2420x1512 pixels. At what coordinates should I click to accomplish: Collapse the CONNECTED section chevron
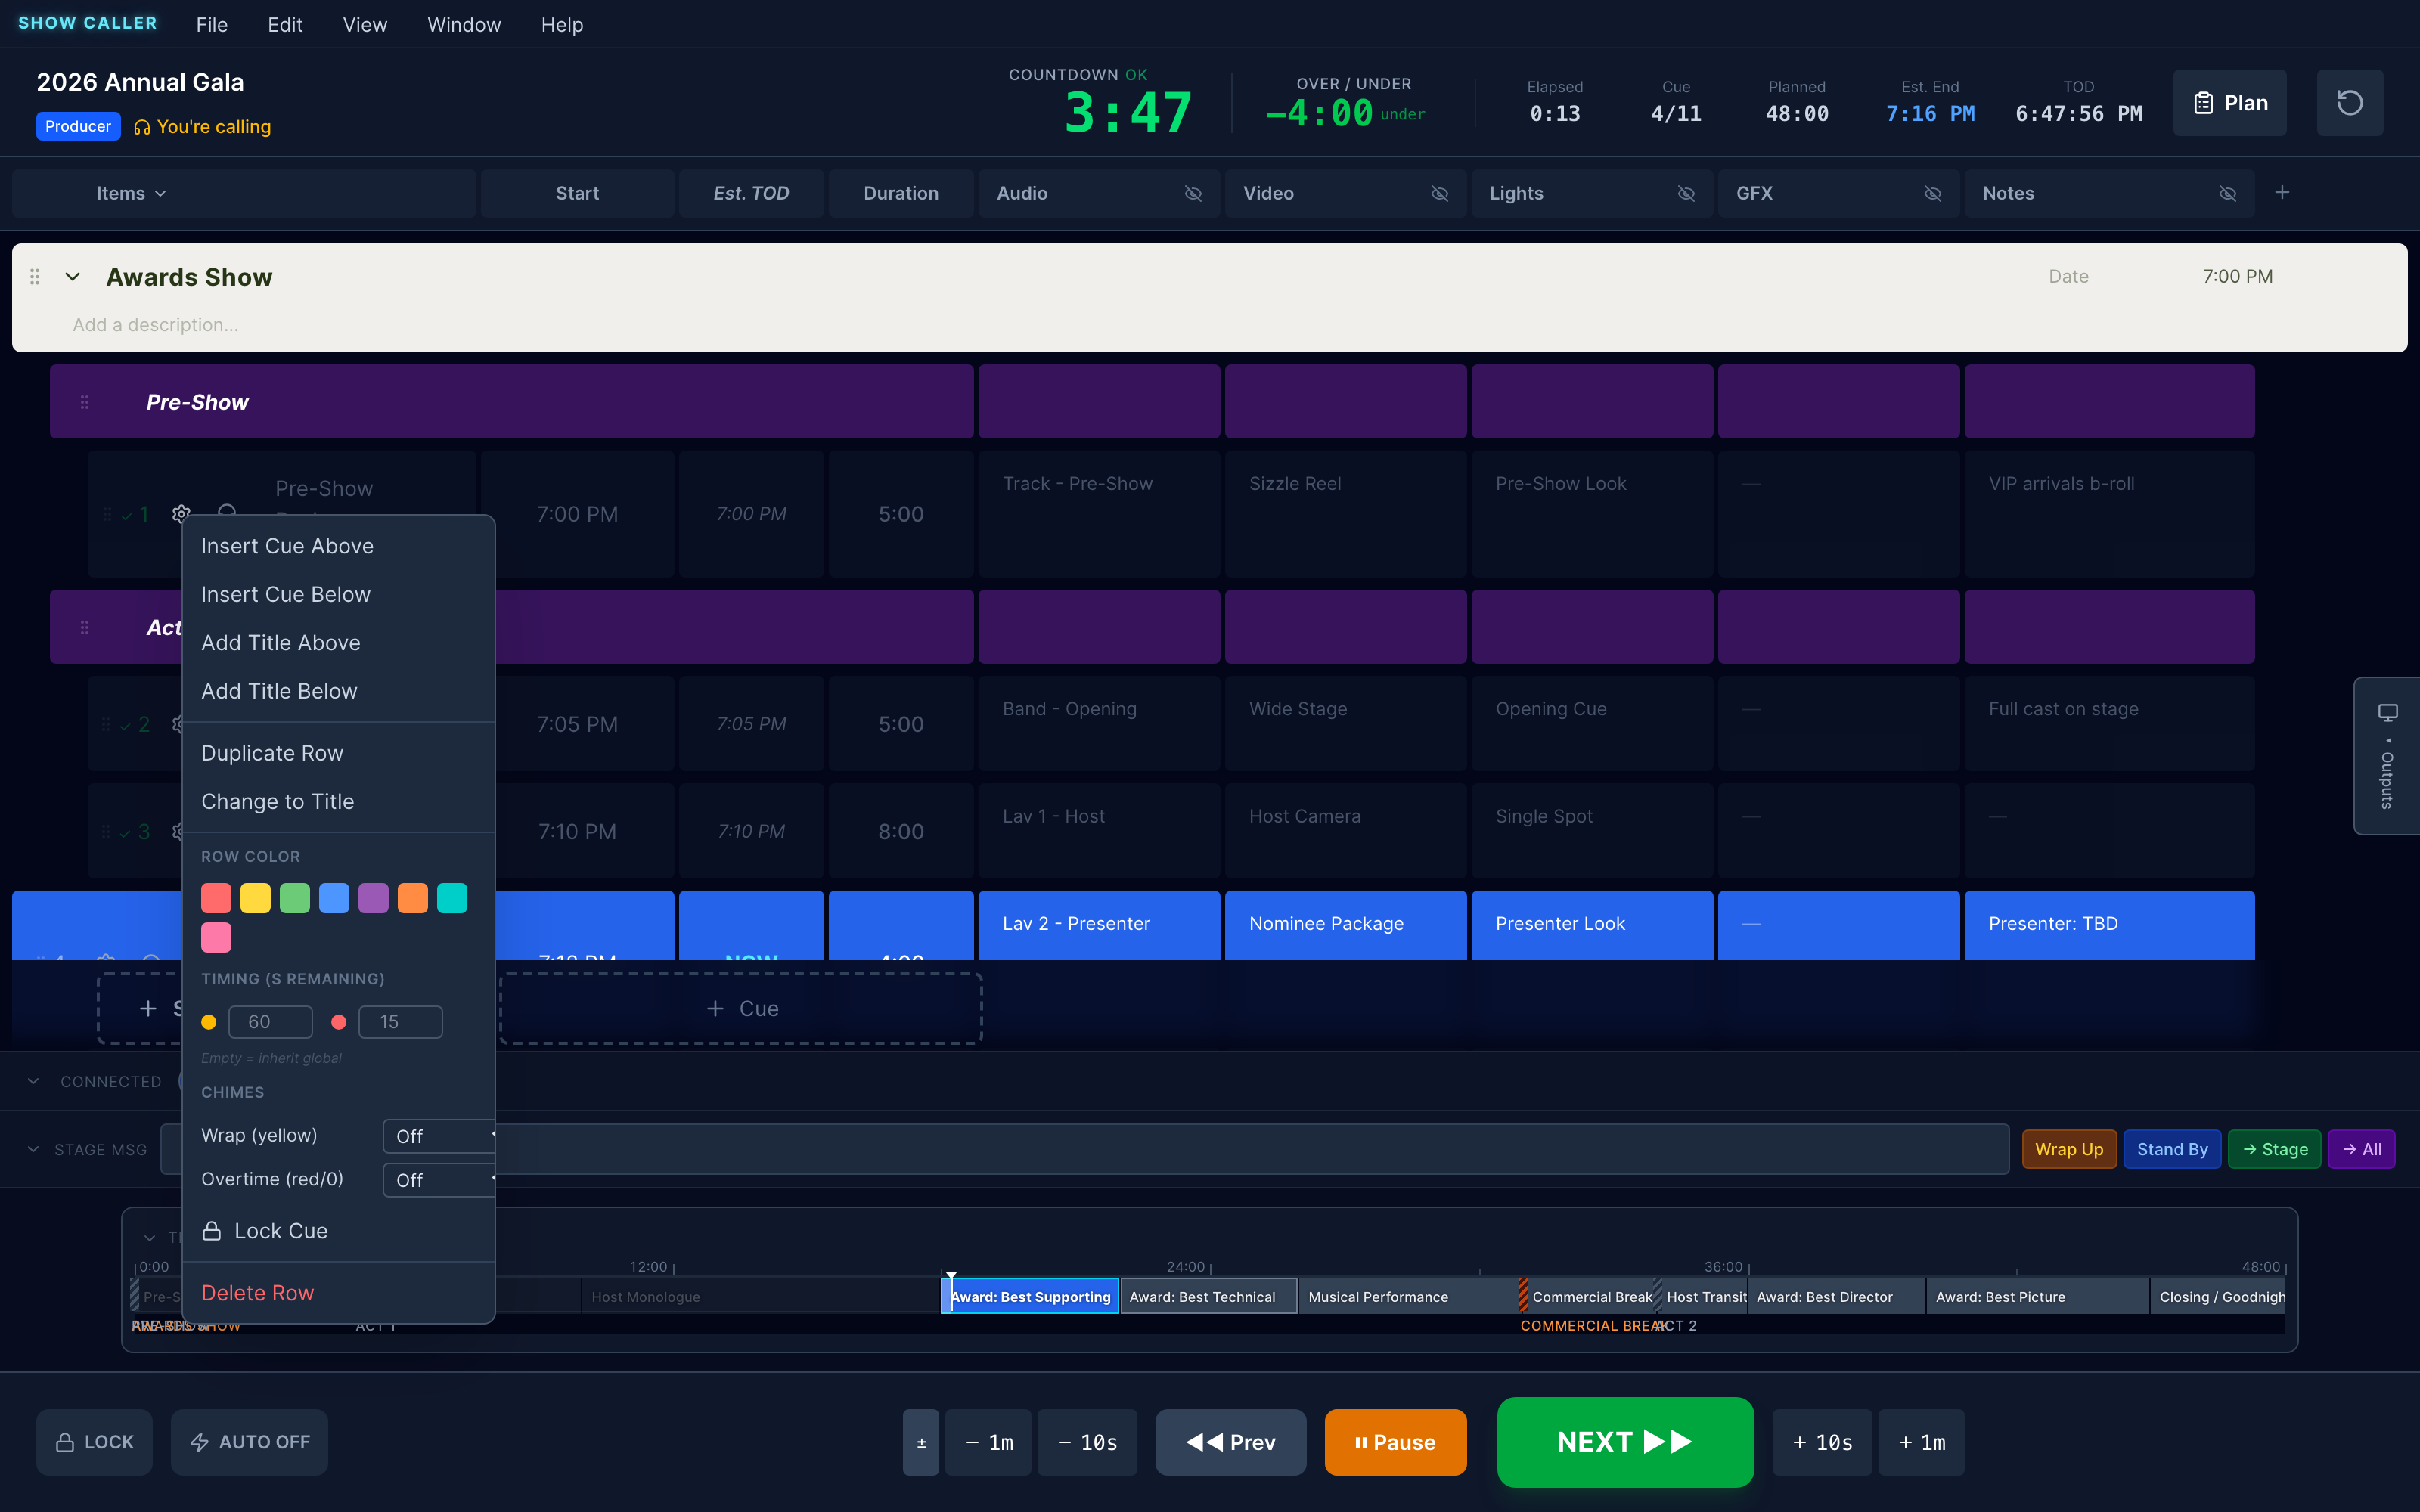(x=34, y=1081)
